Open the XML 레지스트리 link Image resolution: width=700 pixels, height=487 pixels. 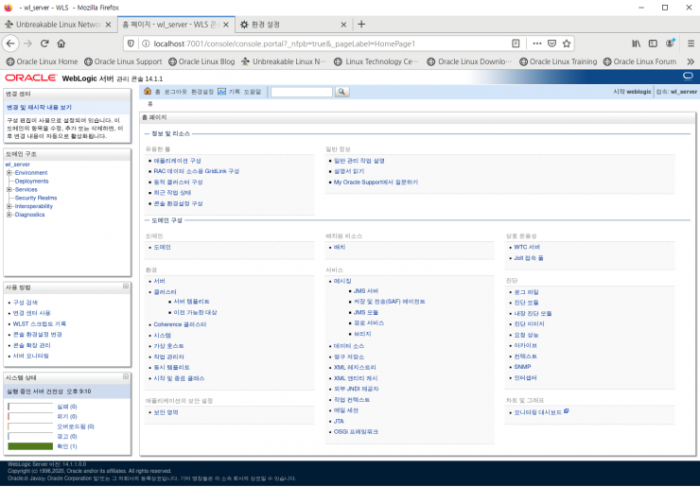click(x=355, y=367)
